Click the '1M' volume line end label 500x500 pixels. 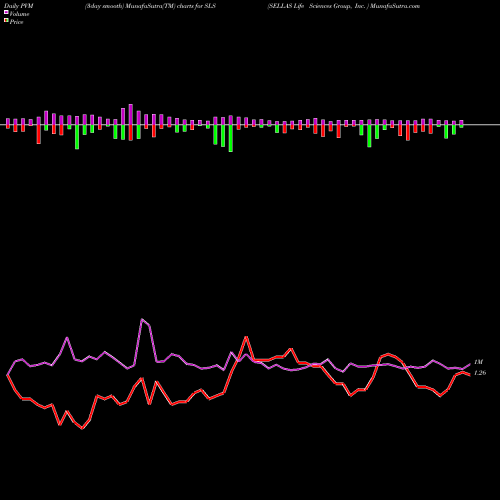(x=478, y=362)
